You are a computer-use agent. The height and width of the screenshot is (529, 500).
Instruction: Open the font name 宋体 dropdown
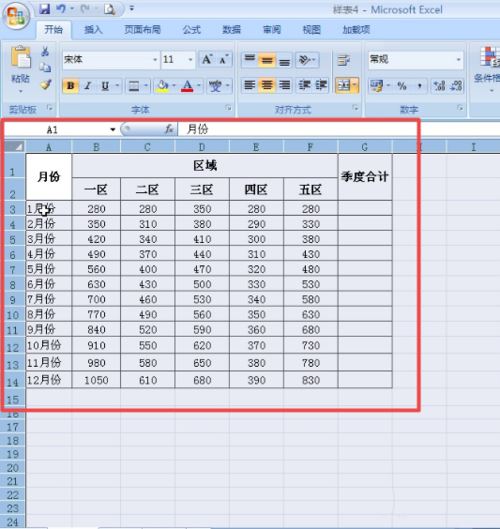pyautogui.click(x=155, y=60)
